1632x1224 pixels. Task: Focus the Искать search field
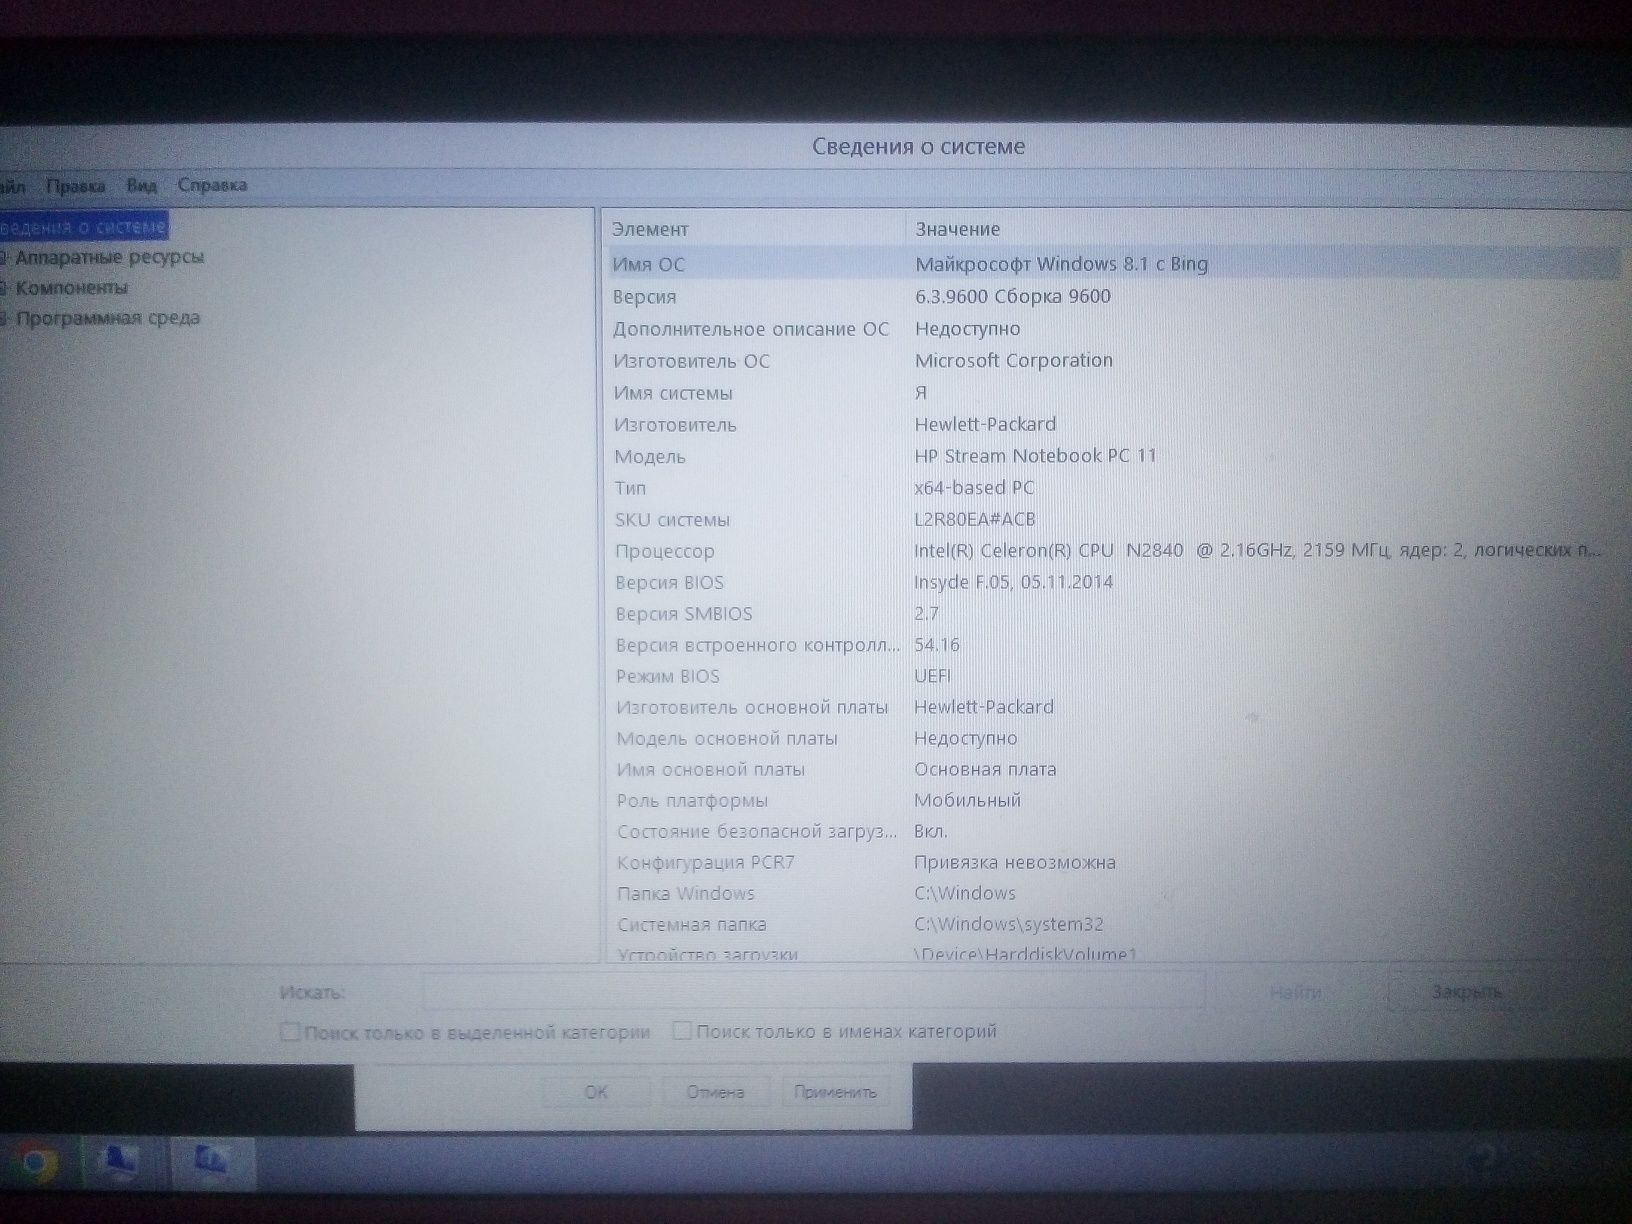814,992
